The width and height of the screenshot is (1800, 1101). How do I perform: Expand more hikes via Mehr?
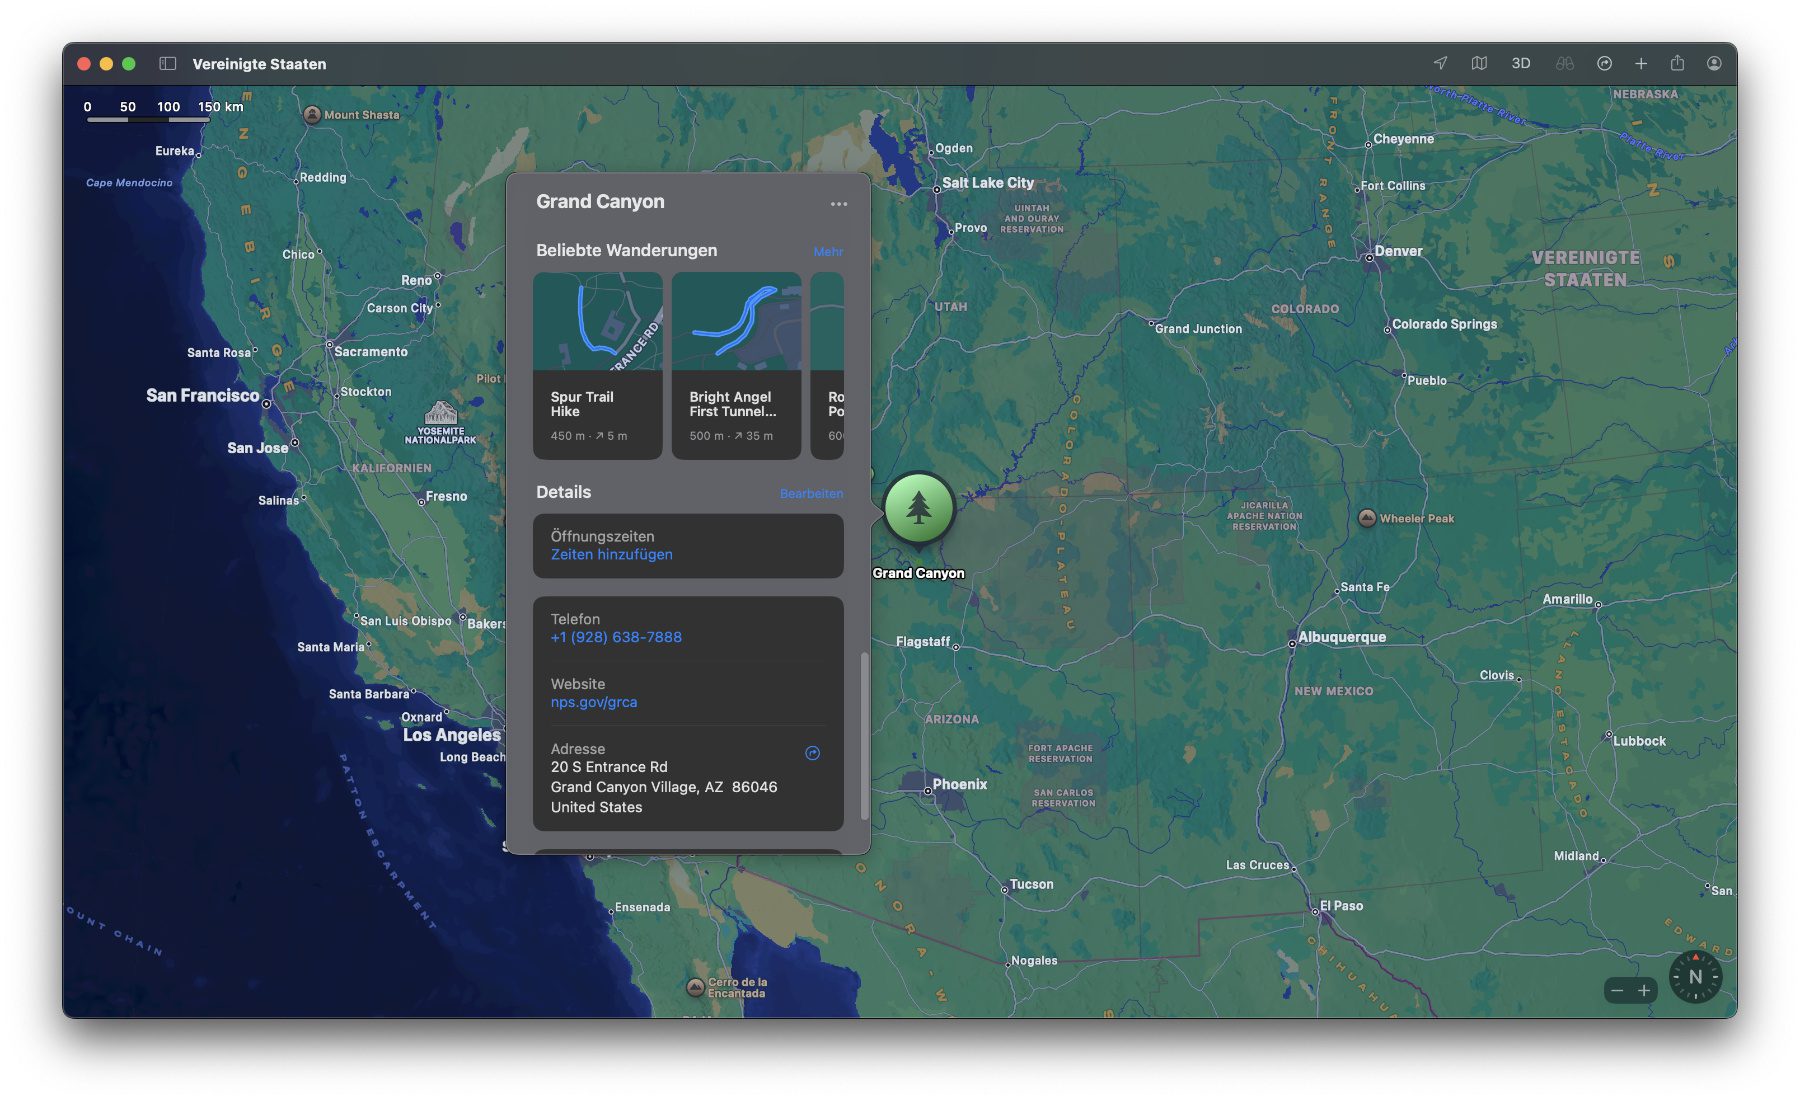tap(827, 252)
